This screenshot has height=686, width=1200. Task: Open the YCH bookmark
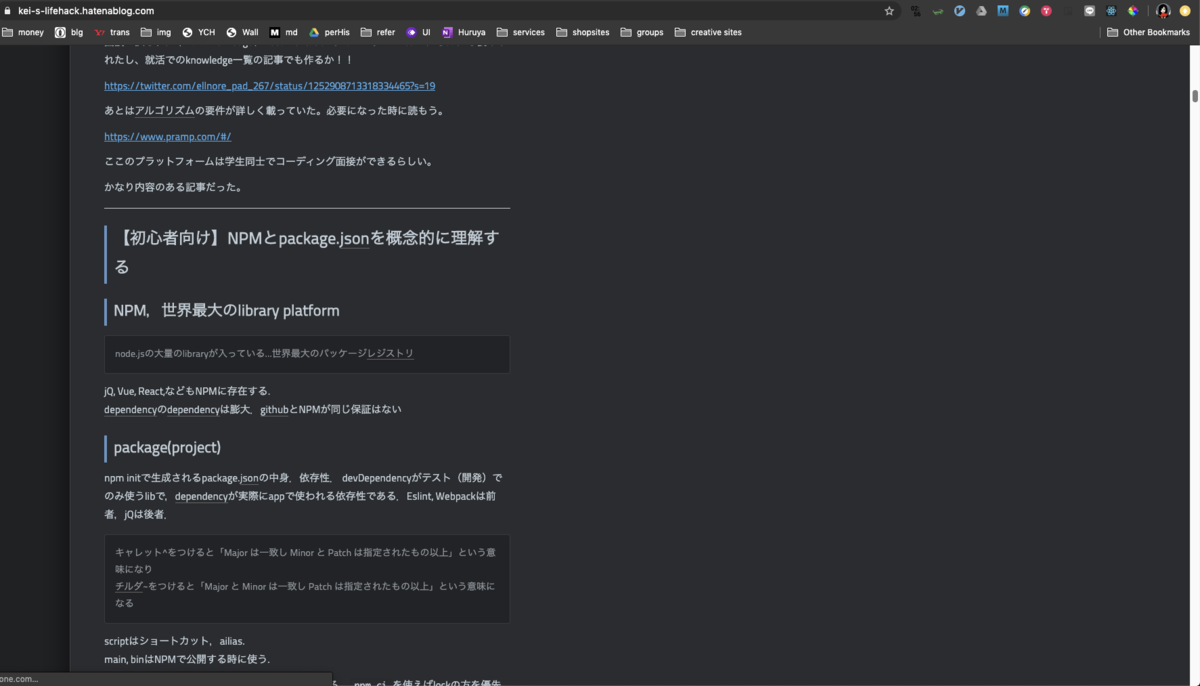[x=199, y=32]
